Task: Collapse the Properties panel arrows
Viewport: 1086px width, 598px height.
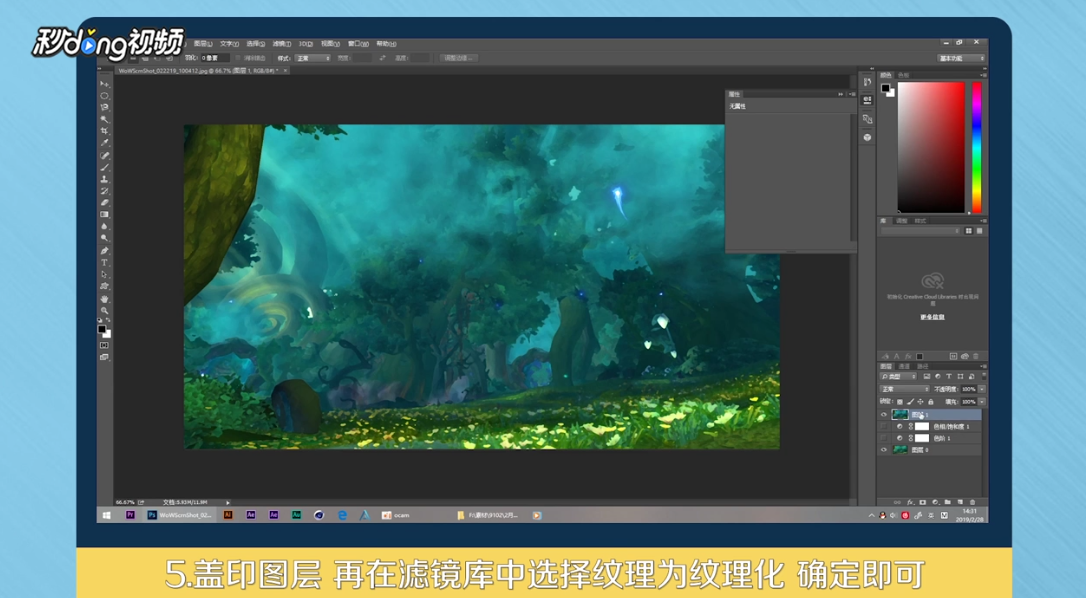Action: [841, 94]
